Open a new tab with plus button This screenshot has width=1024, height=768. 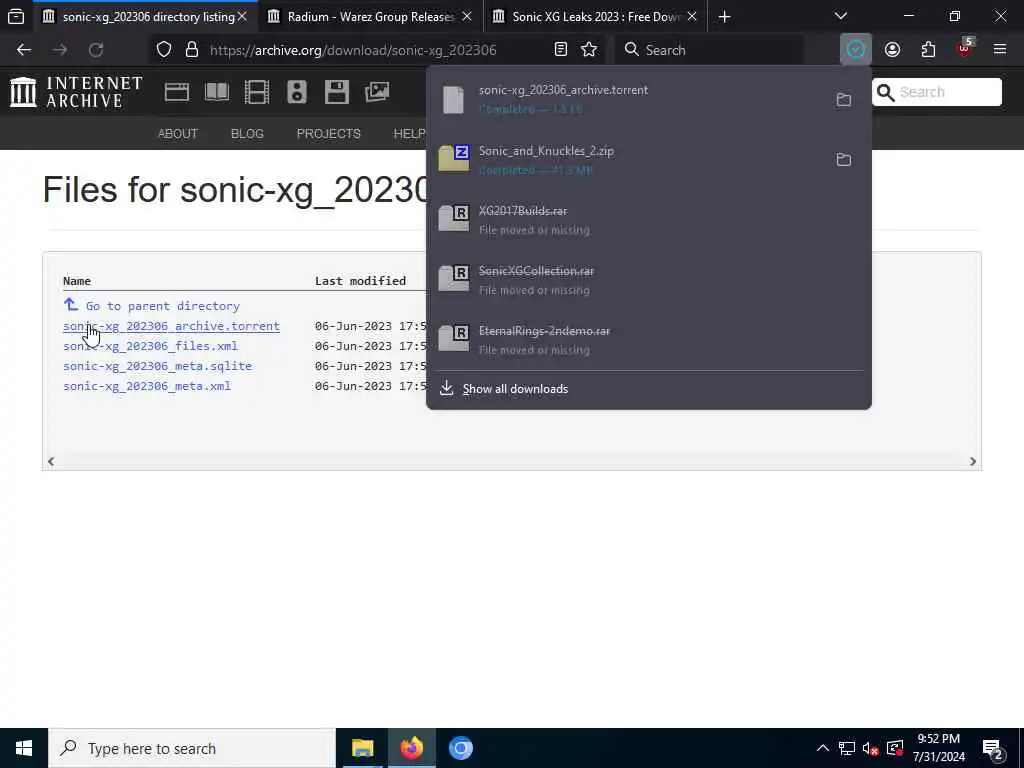724,16
